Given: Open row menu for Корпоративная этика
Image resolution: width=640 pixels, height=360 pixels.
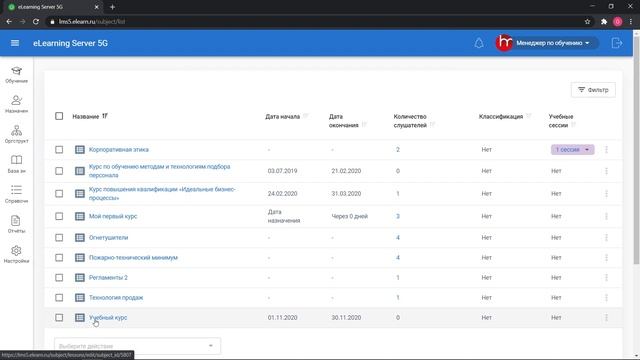Looking at the screenshot, I should coord(606,150).
